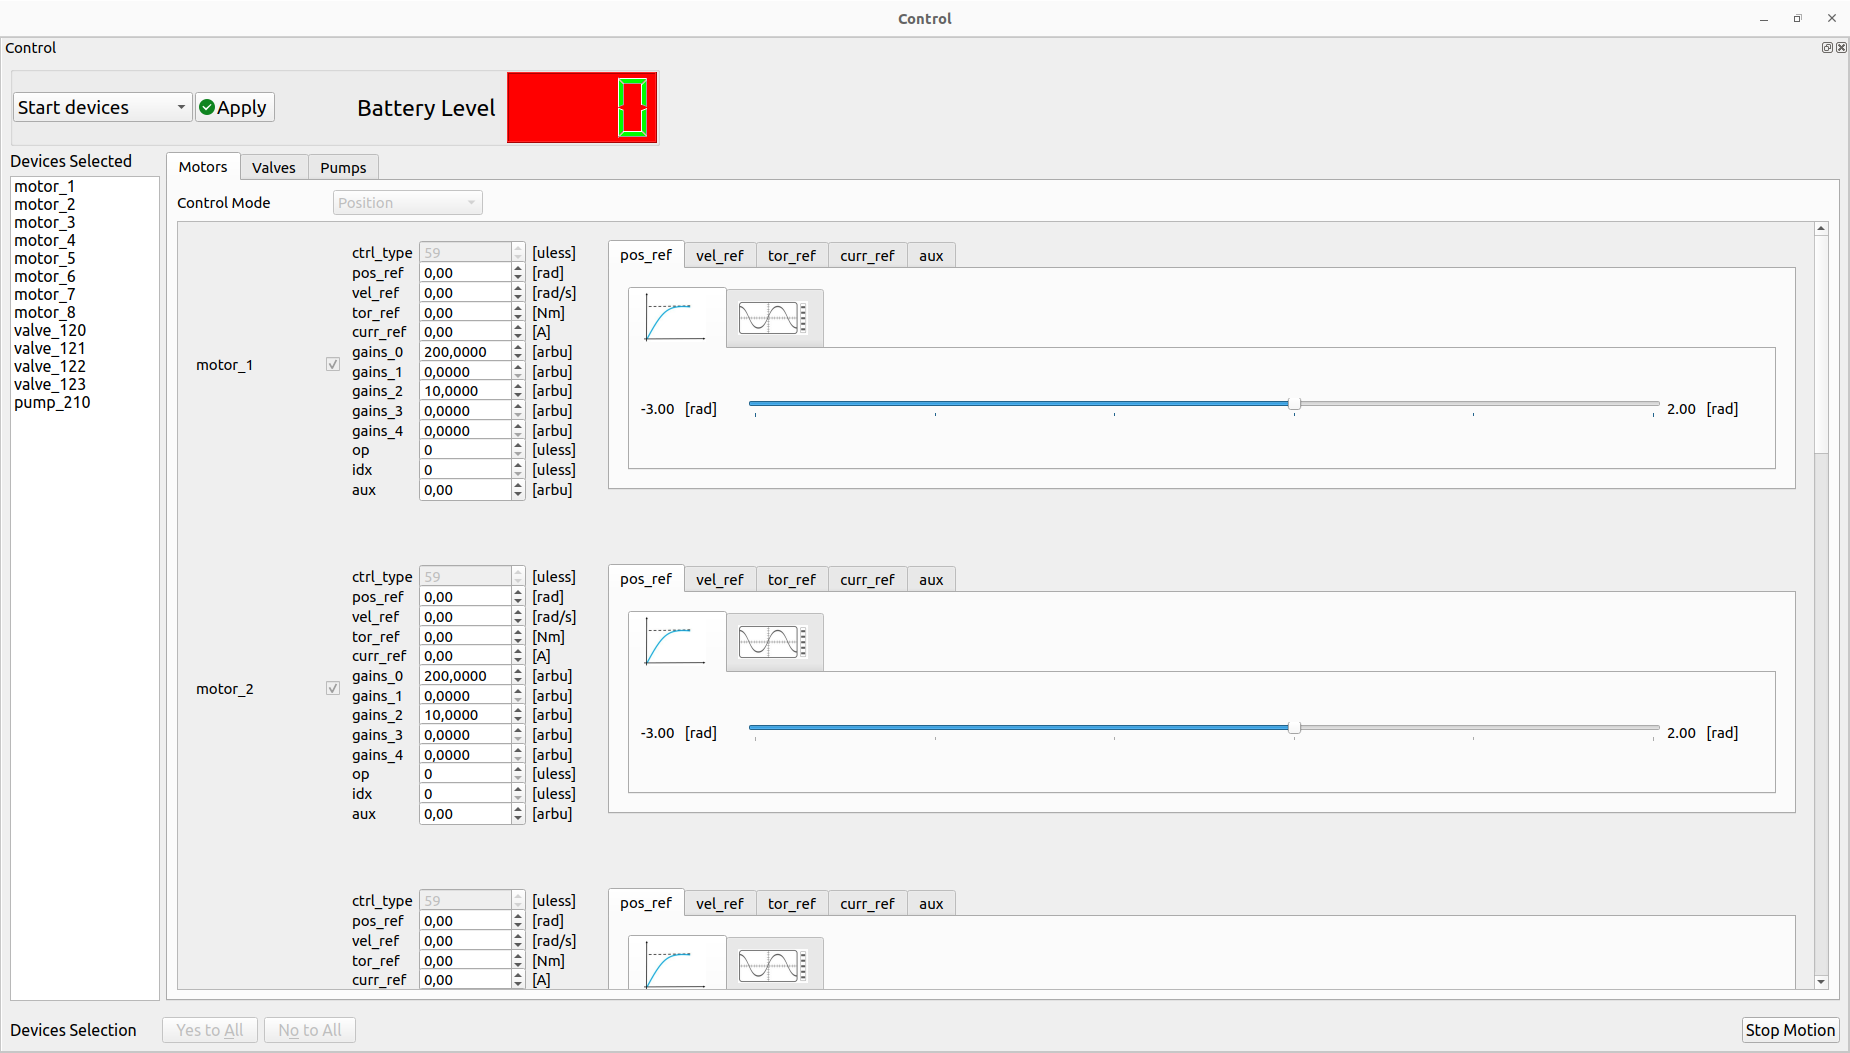This screenshot has width=1850, height=1053.
Task: Click motor_1 gains_2 spin arrows
Action: coord(518,391)
